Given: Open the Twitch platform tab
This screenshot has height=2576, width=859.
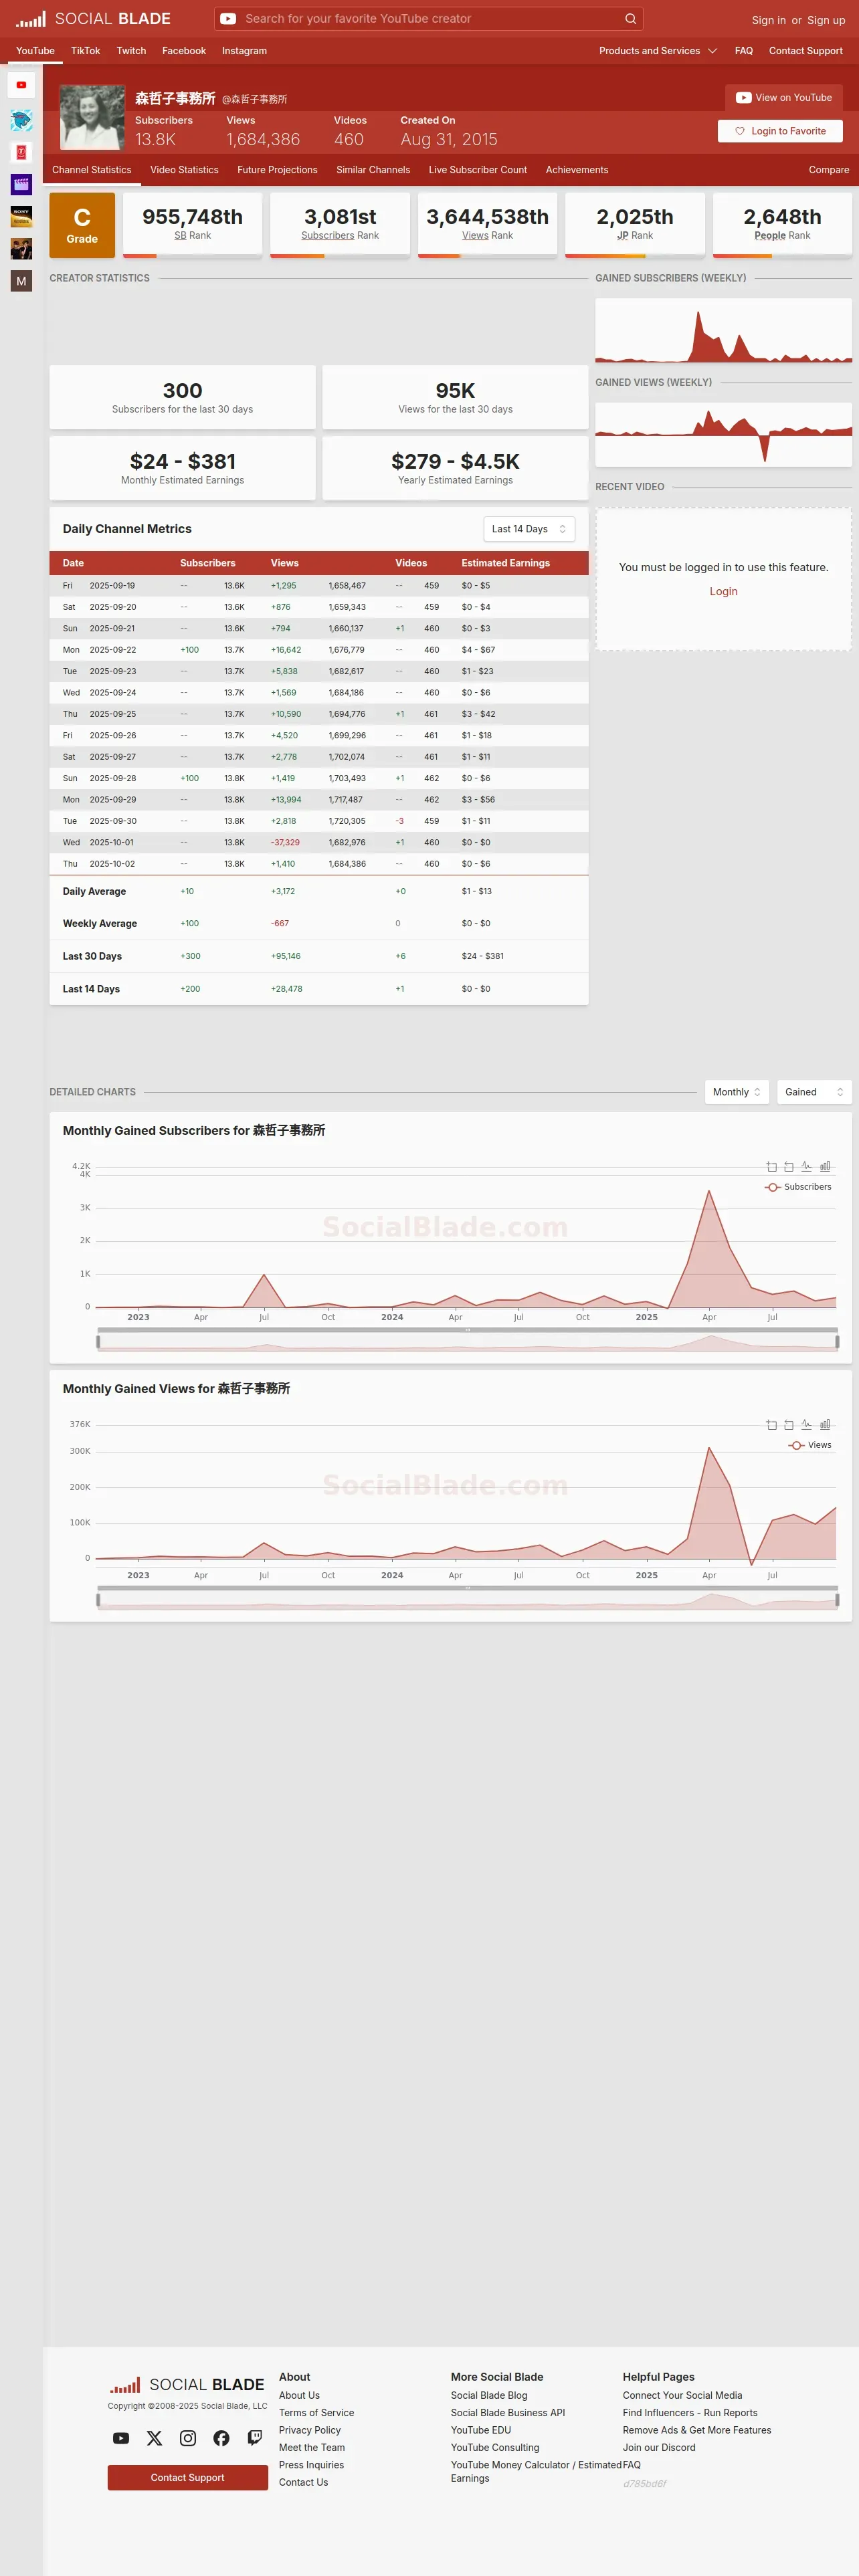Looking at the screenshot, I should (131, 51).
